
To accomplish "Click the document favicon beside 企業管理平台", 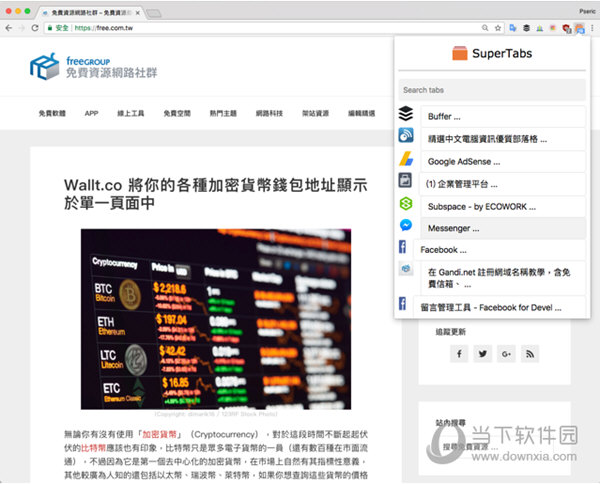I will 405,180.
